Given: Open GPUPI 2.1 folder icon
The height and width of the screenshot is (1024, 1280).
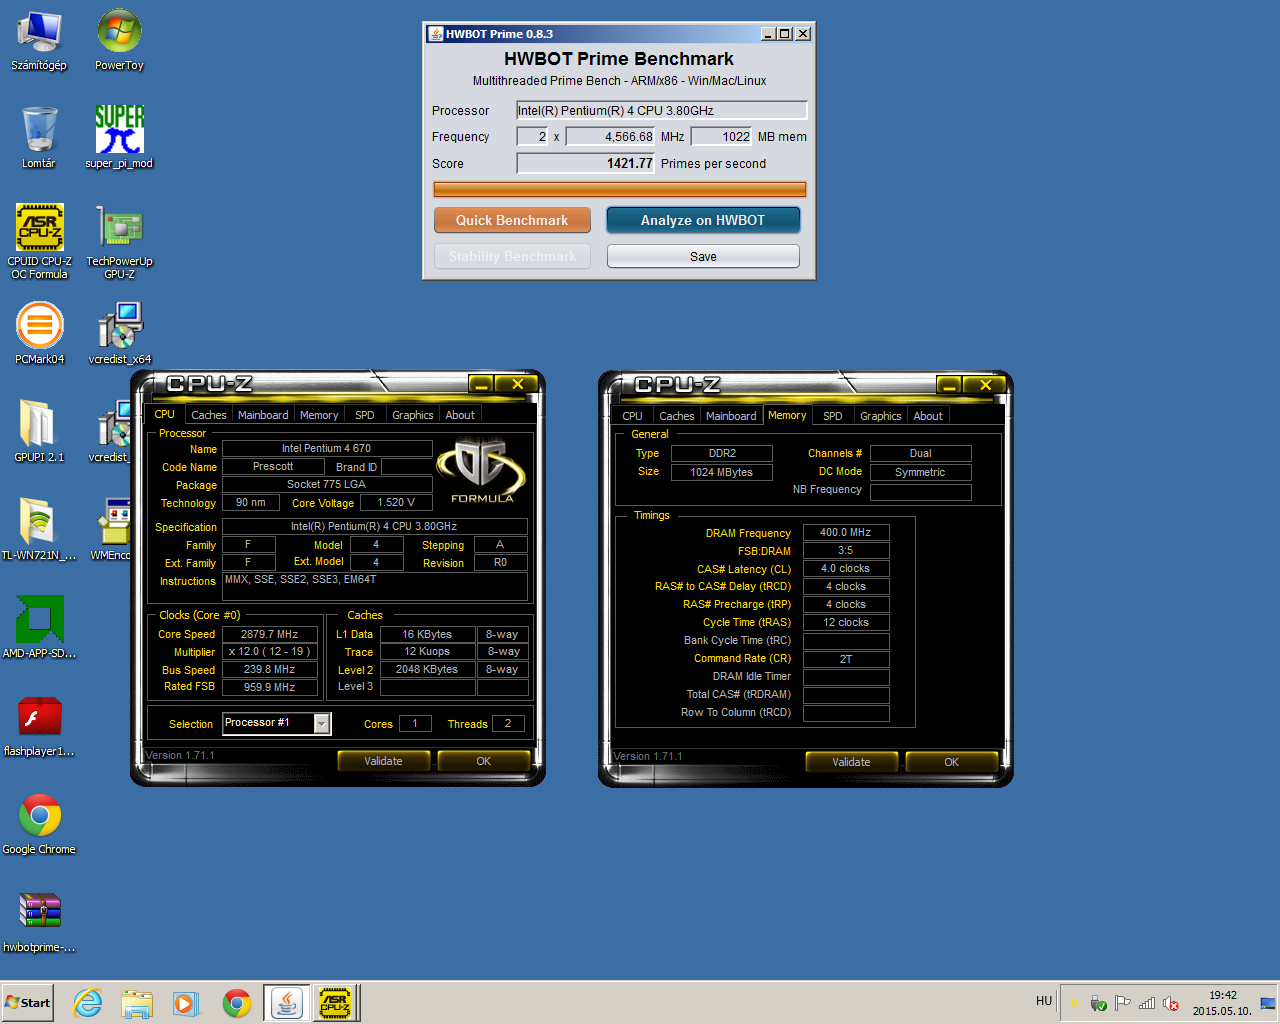Looking at the screenshot, I should point(39,432).
